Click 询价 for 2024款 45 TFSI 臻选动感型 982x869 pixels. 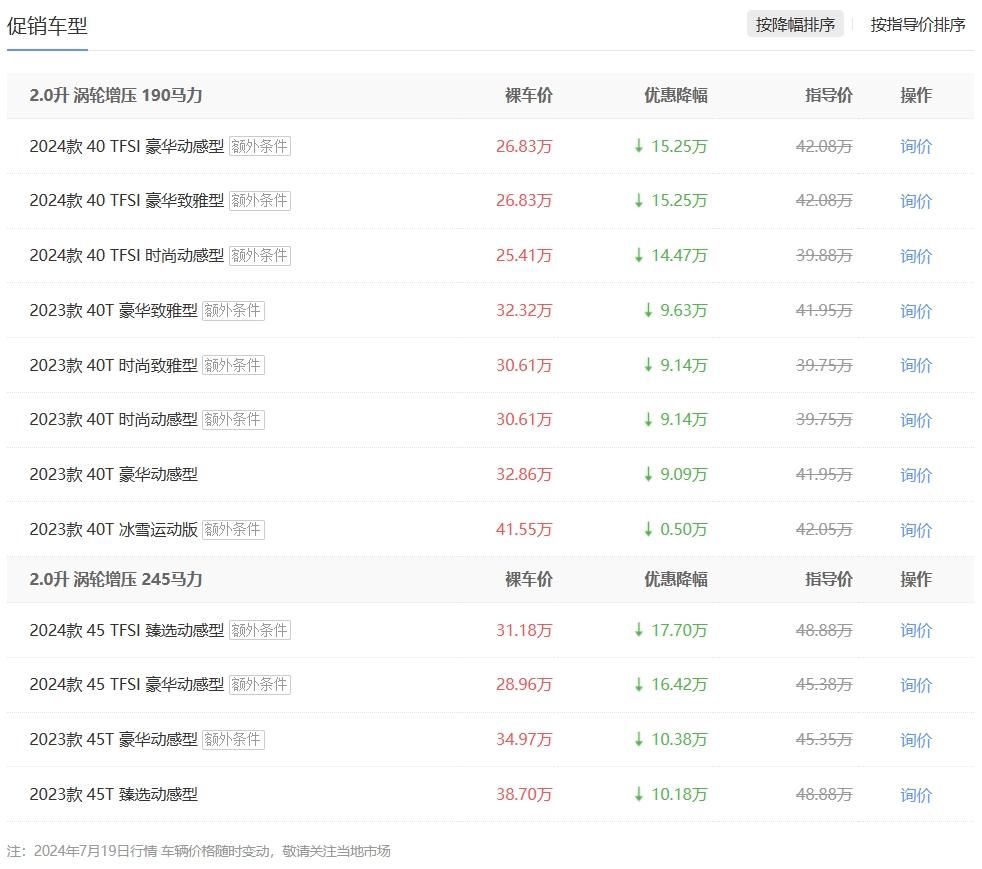pyautogui.click(x=915, y=630)
